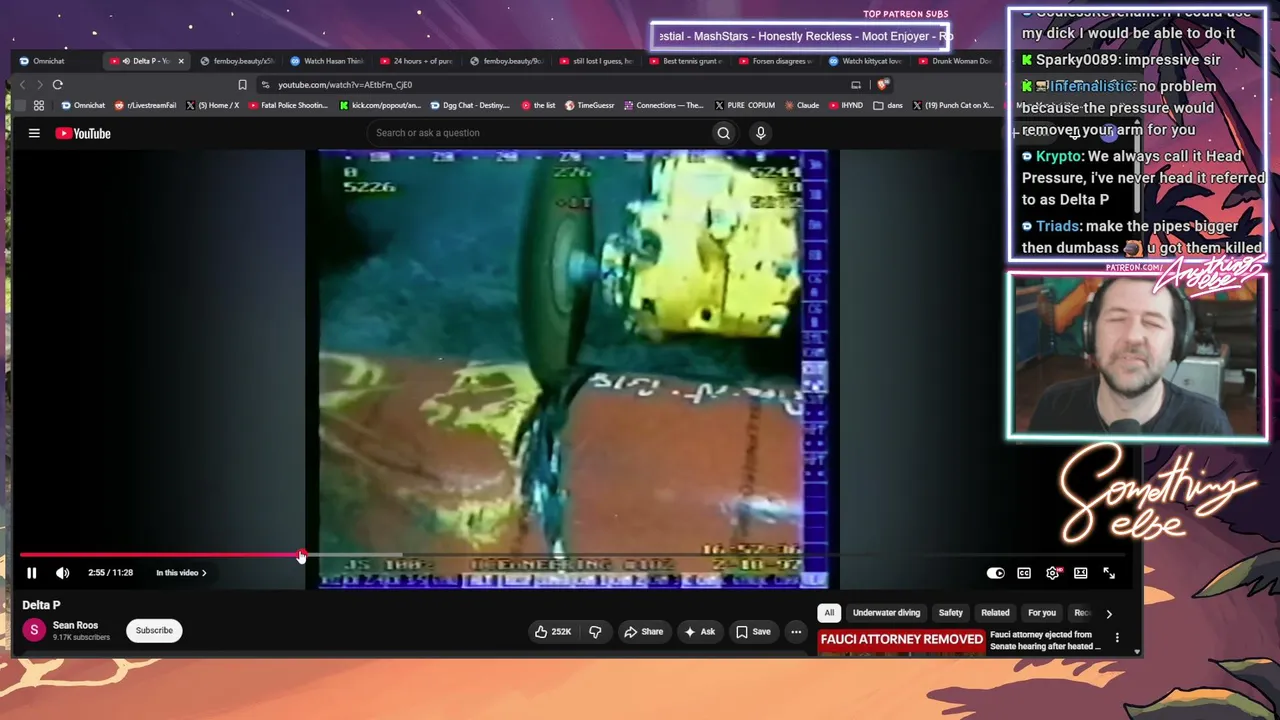Show more filter chips with arrow
Image resolution: width=1280 pixels, height=720 pixels.
1108,613
